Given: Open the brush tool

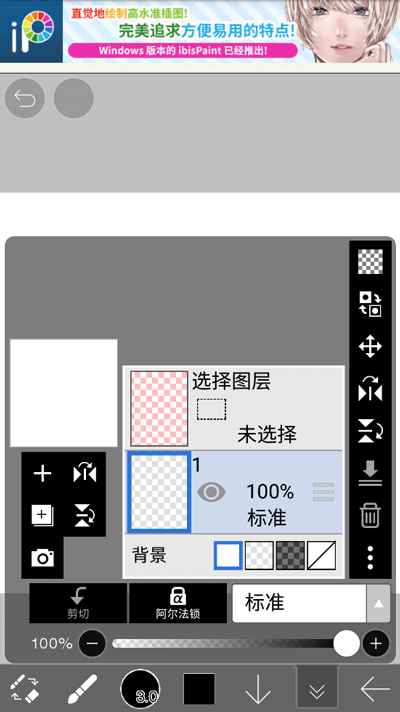Looking at the screenshot, I should [x=82, y=689].
